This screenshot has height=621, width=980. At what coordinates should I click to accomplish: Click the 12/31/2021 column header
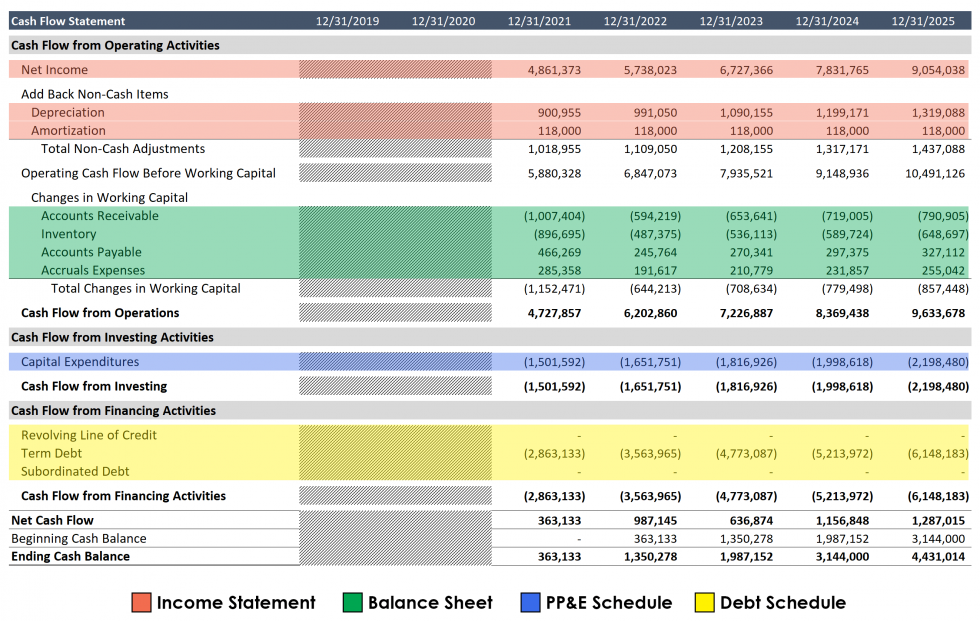pyautogui.click(x=539, y=20)
